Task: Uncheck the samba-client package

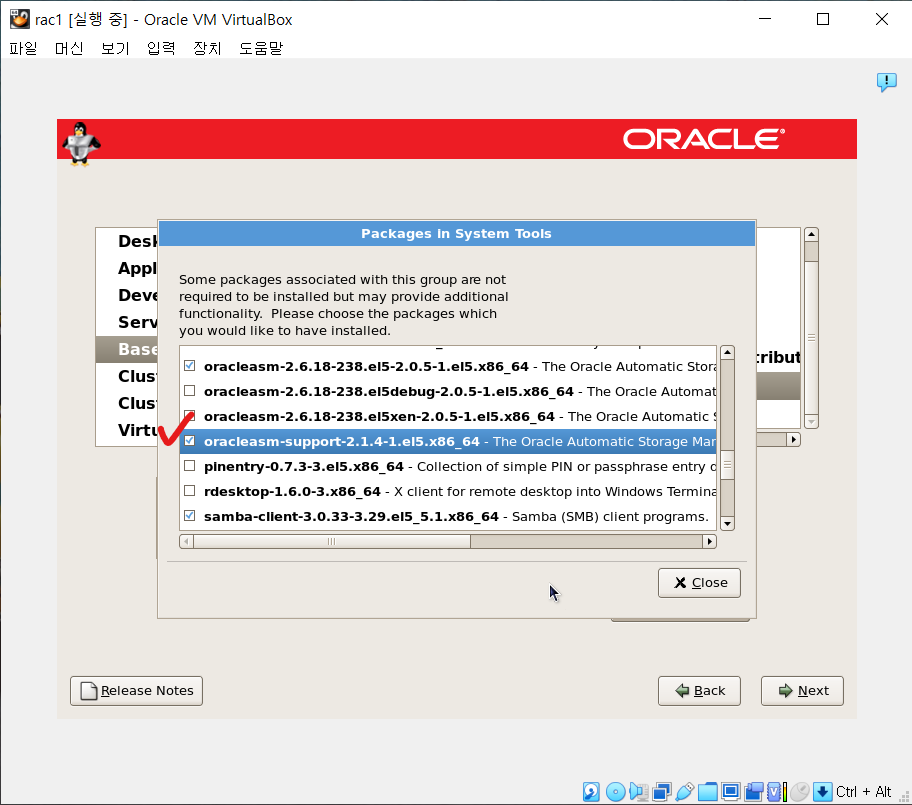Action: 190,516
